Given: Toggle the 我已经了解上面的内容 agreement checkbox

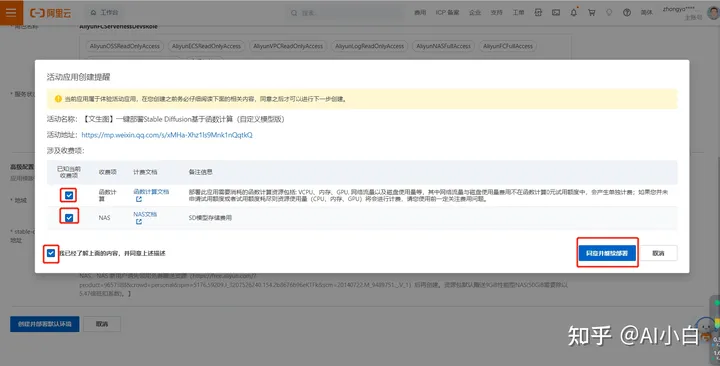Looking at the screenshot, I should 51,253.
